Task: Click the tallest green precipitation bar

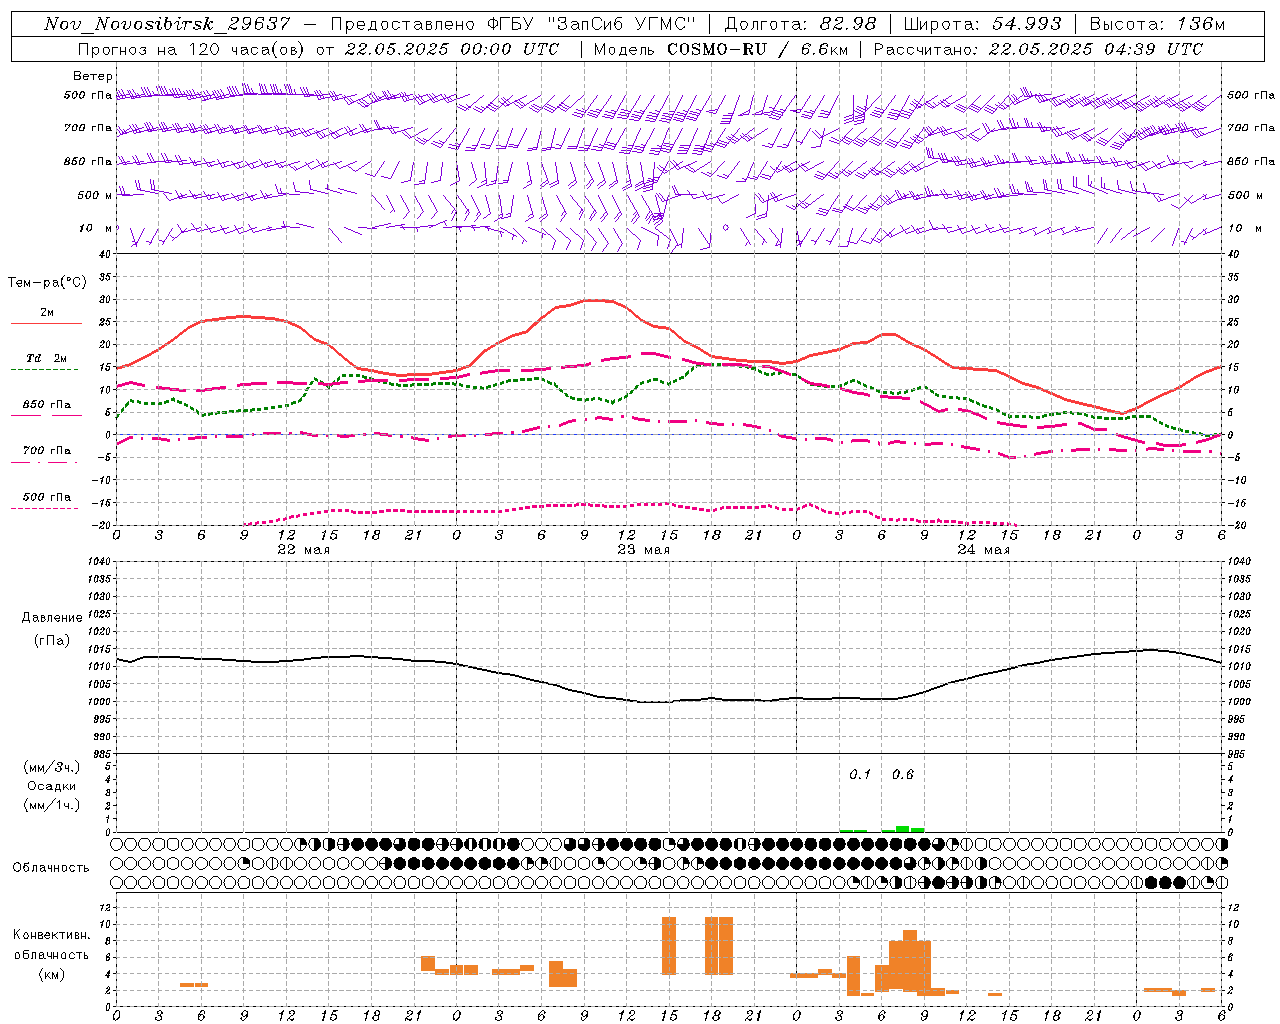Action: pos(903,828)
